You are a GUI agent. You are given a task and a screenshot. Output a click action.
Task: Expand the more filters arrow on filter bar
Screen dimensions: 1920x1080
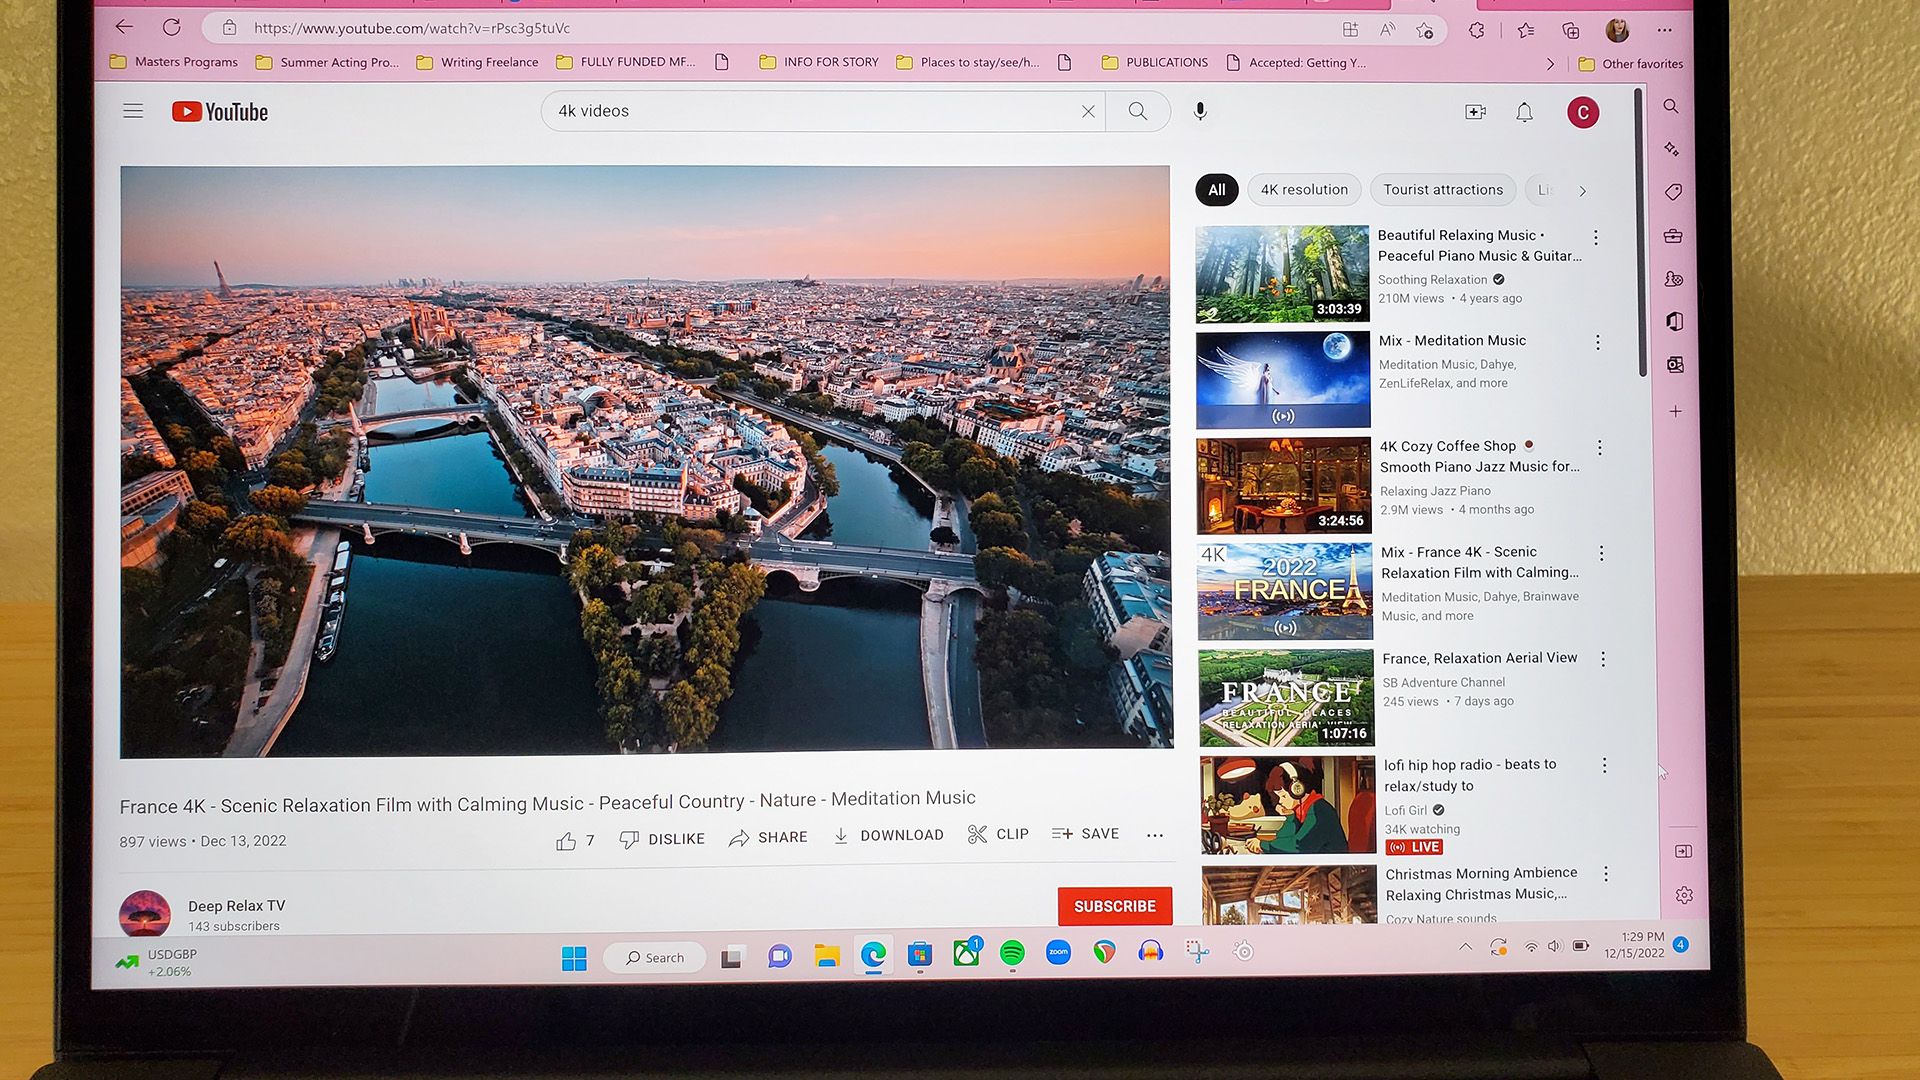(1581, 190)
